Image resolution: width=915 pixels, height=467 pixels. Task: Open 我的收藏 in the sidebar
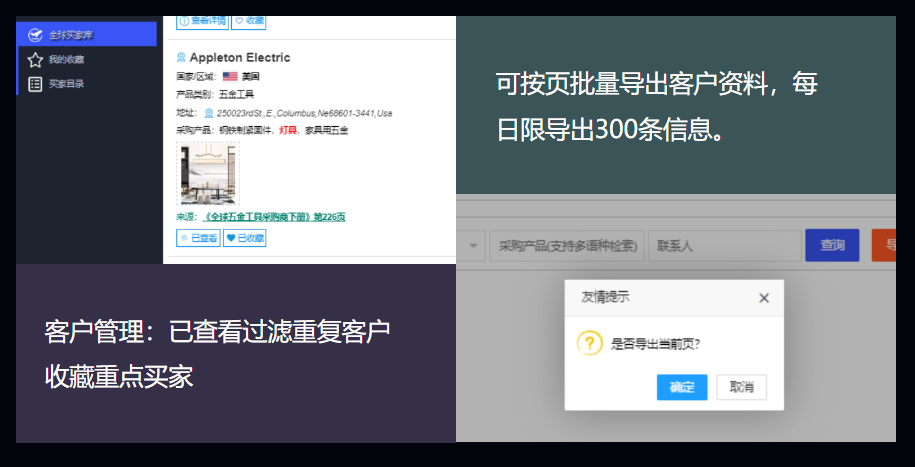tap(66, 60)
